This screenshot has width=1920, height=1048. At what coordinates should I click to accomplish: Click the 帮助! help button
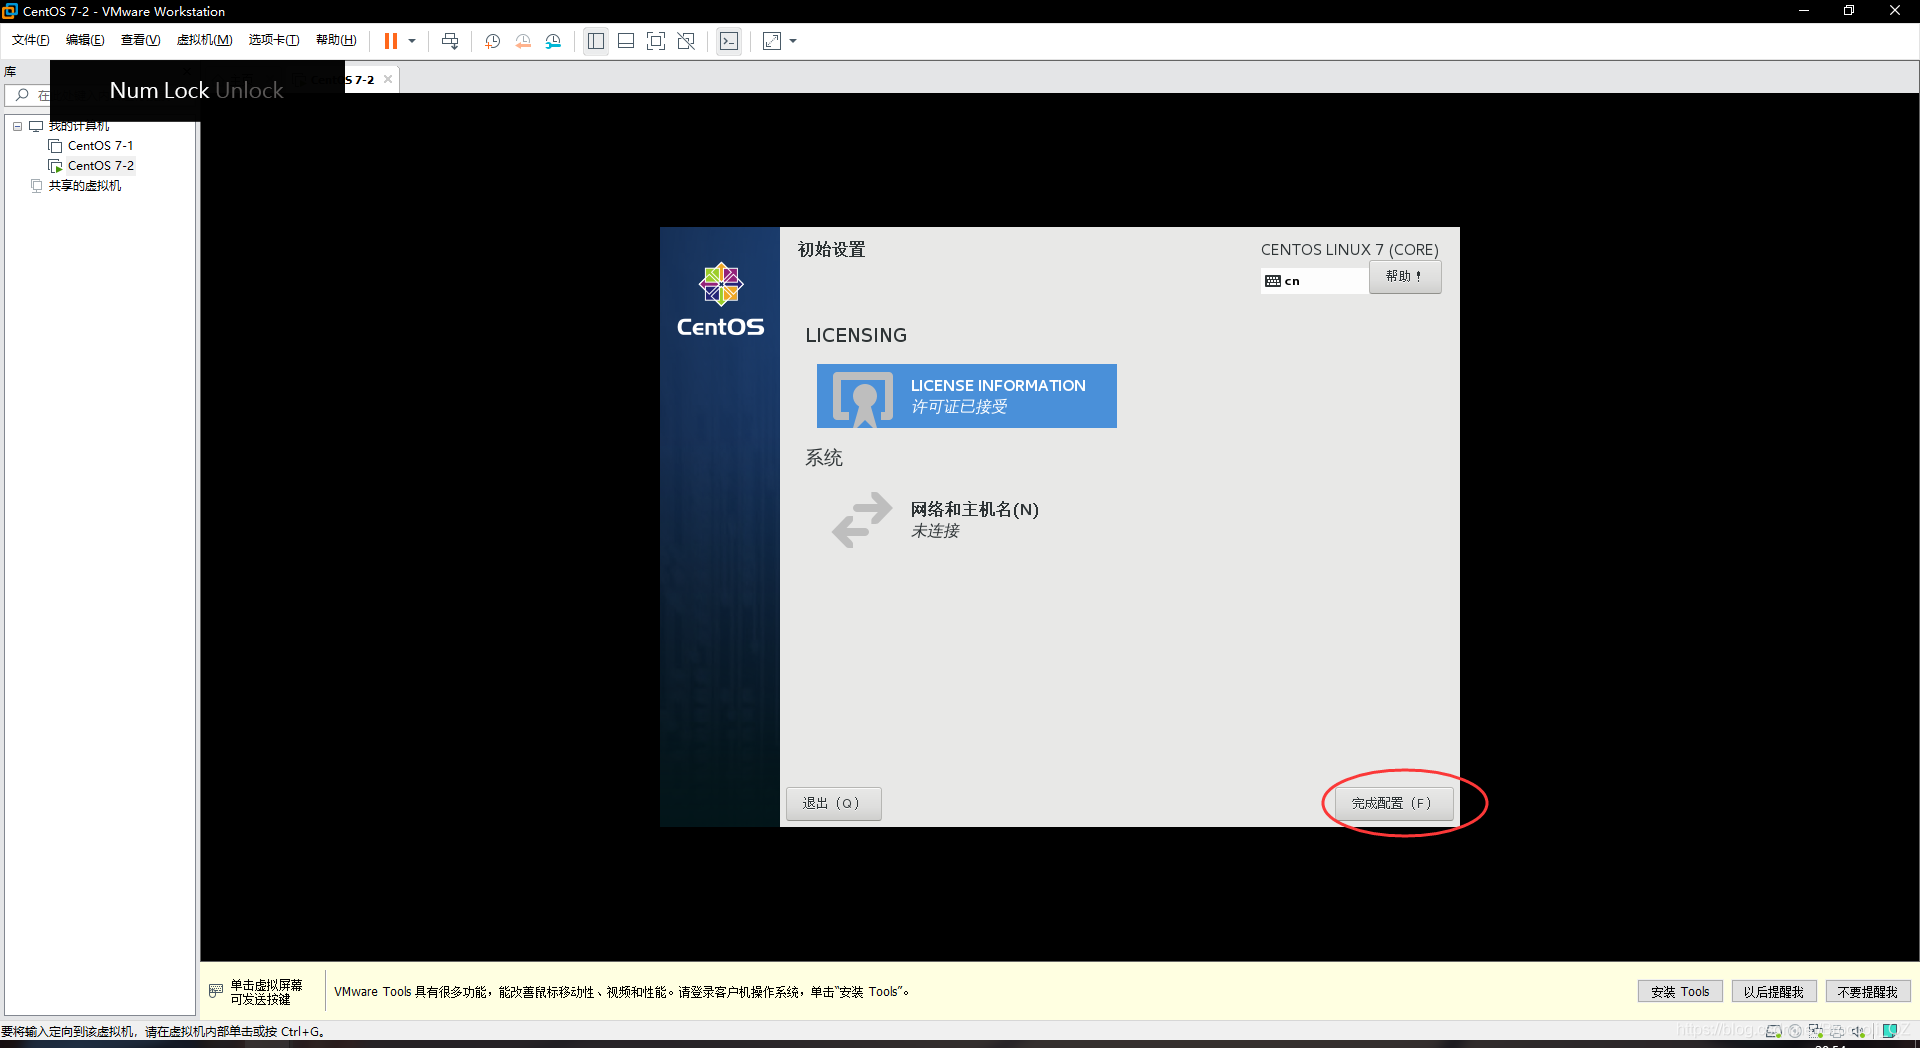point(1405,276)
